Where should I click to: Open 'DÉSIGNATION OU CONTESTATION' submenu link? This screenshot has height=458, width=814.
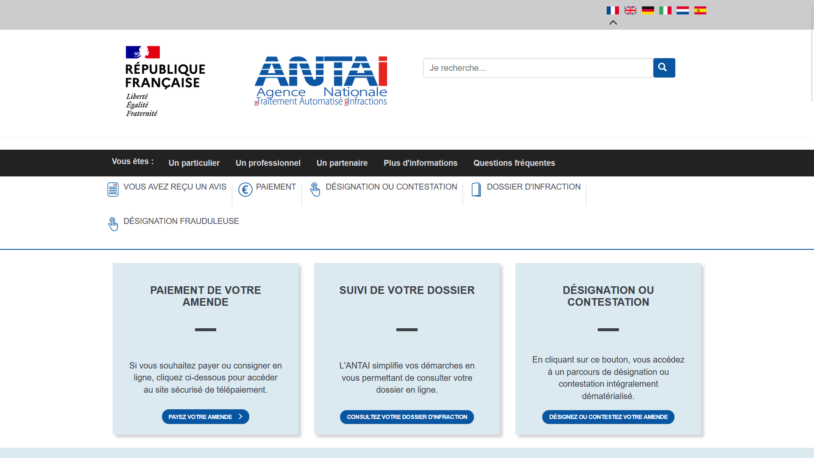coord(391,187)
